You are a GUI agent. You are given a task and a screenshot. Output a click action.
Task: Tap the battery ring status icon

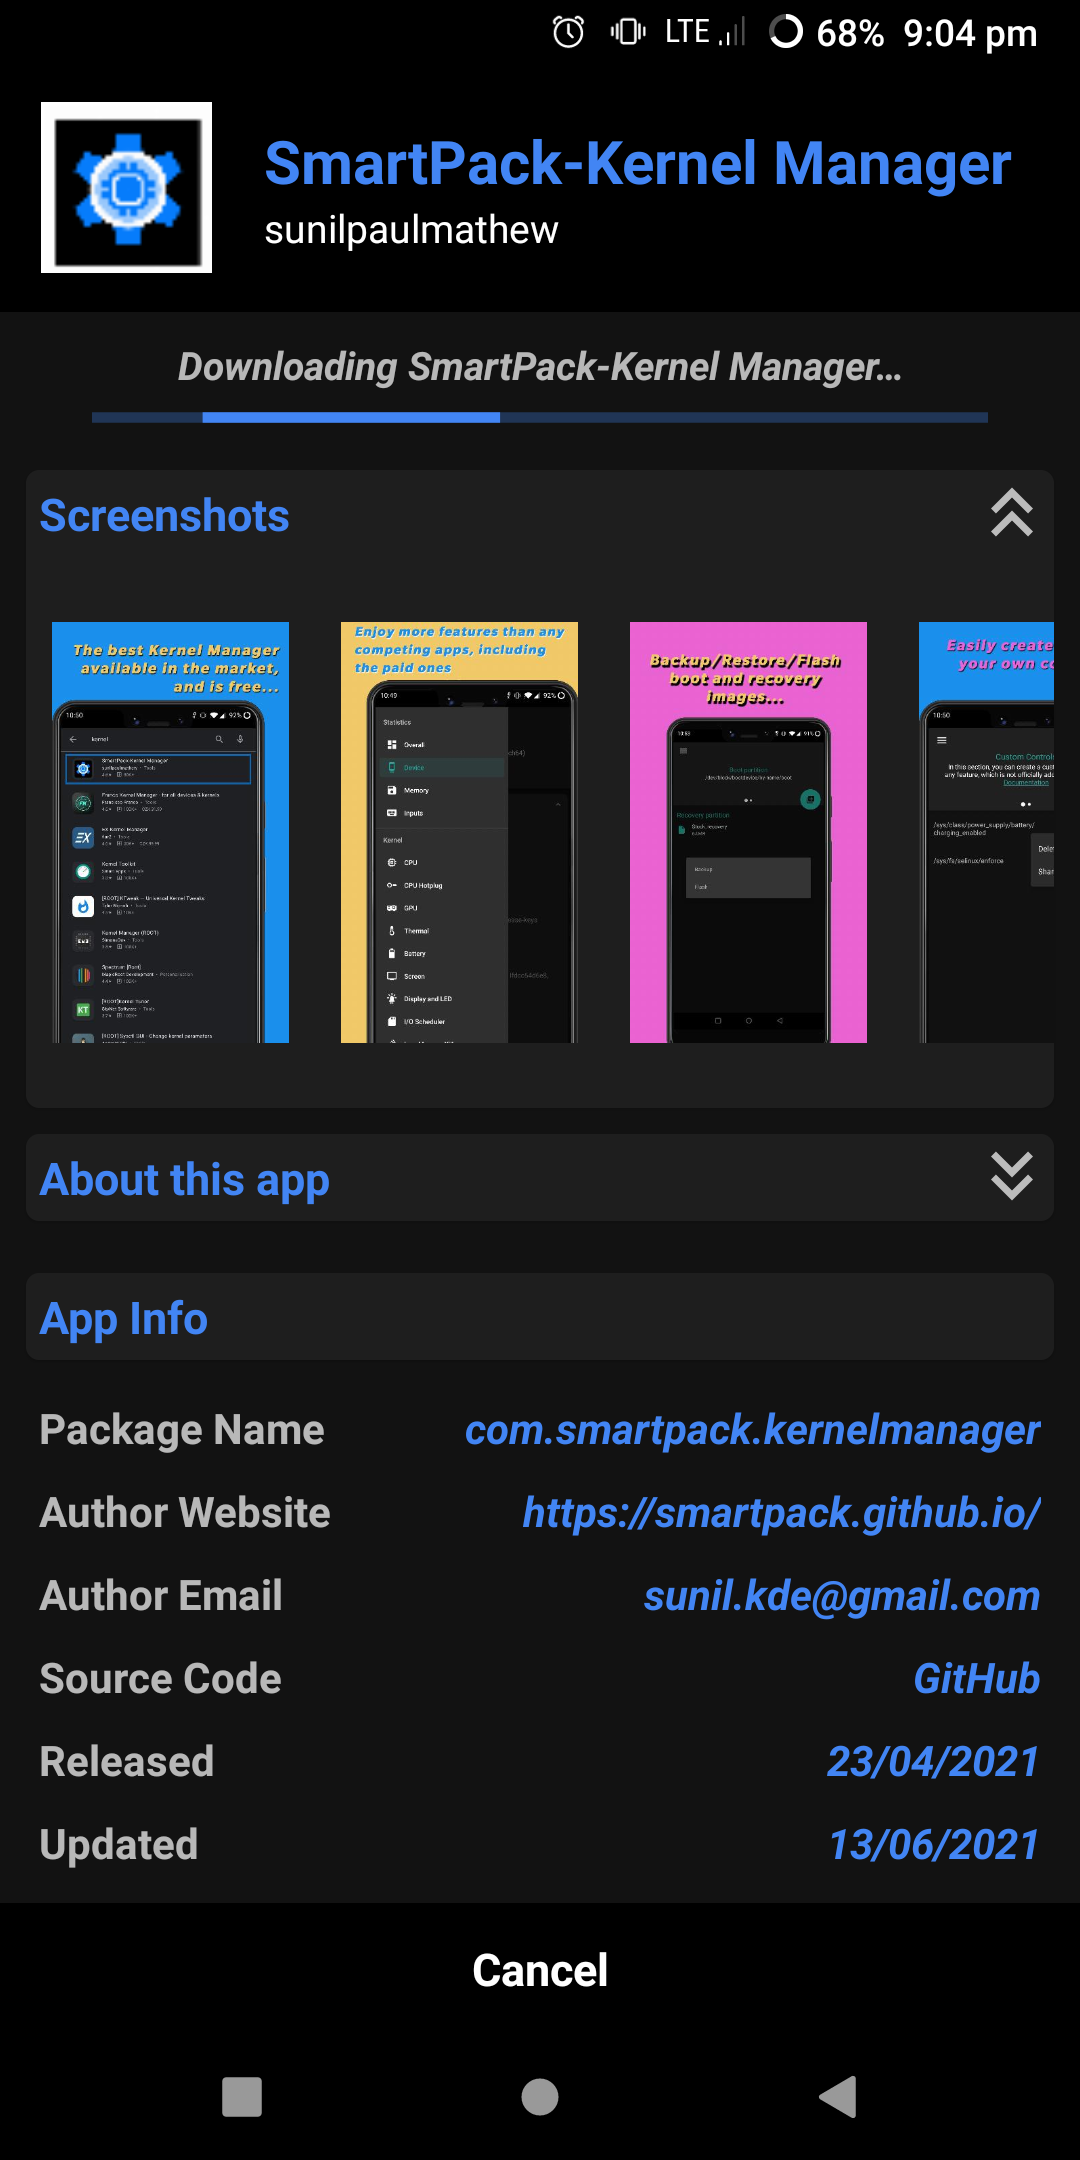pyautogui.click(x=786, y=32)
